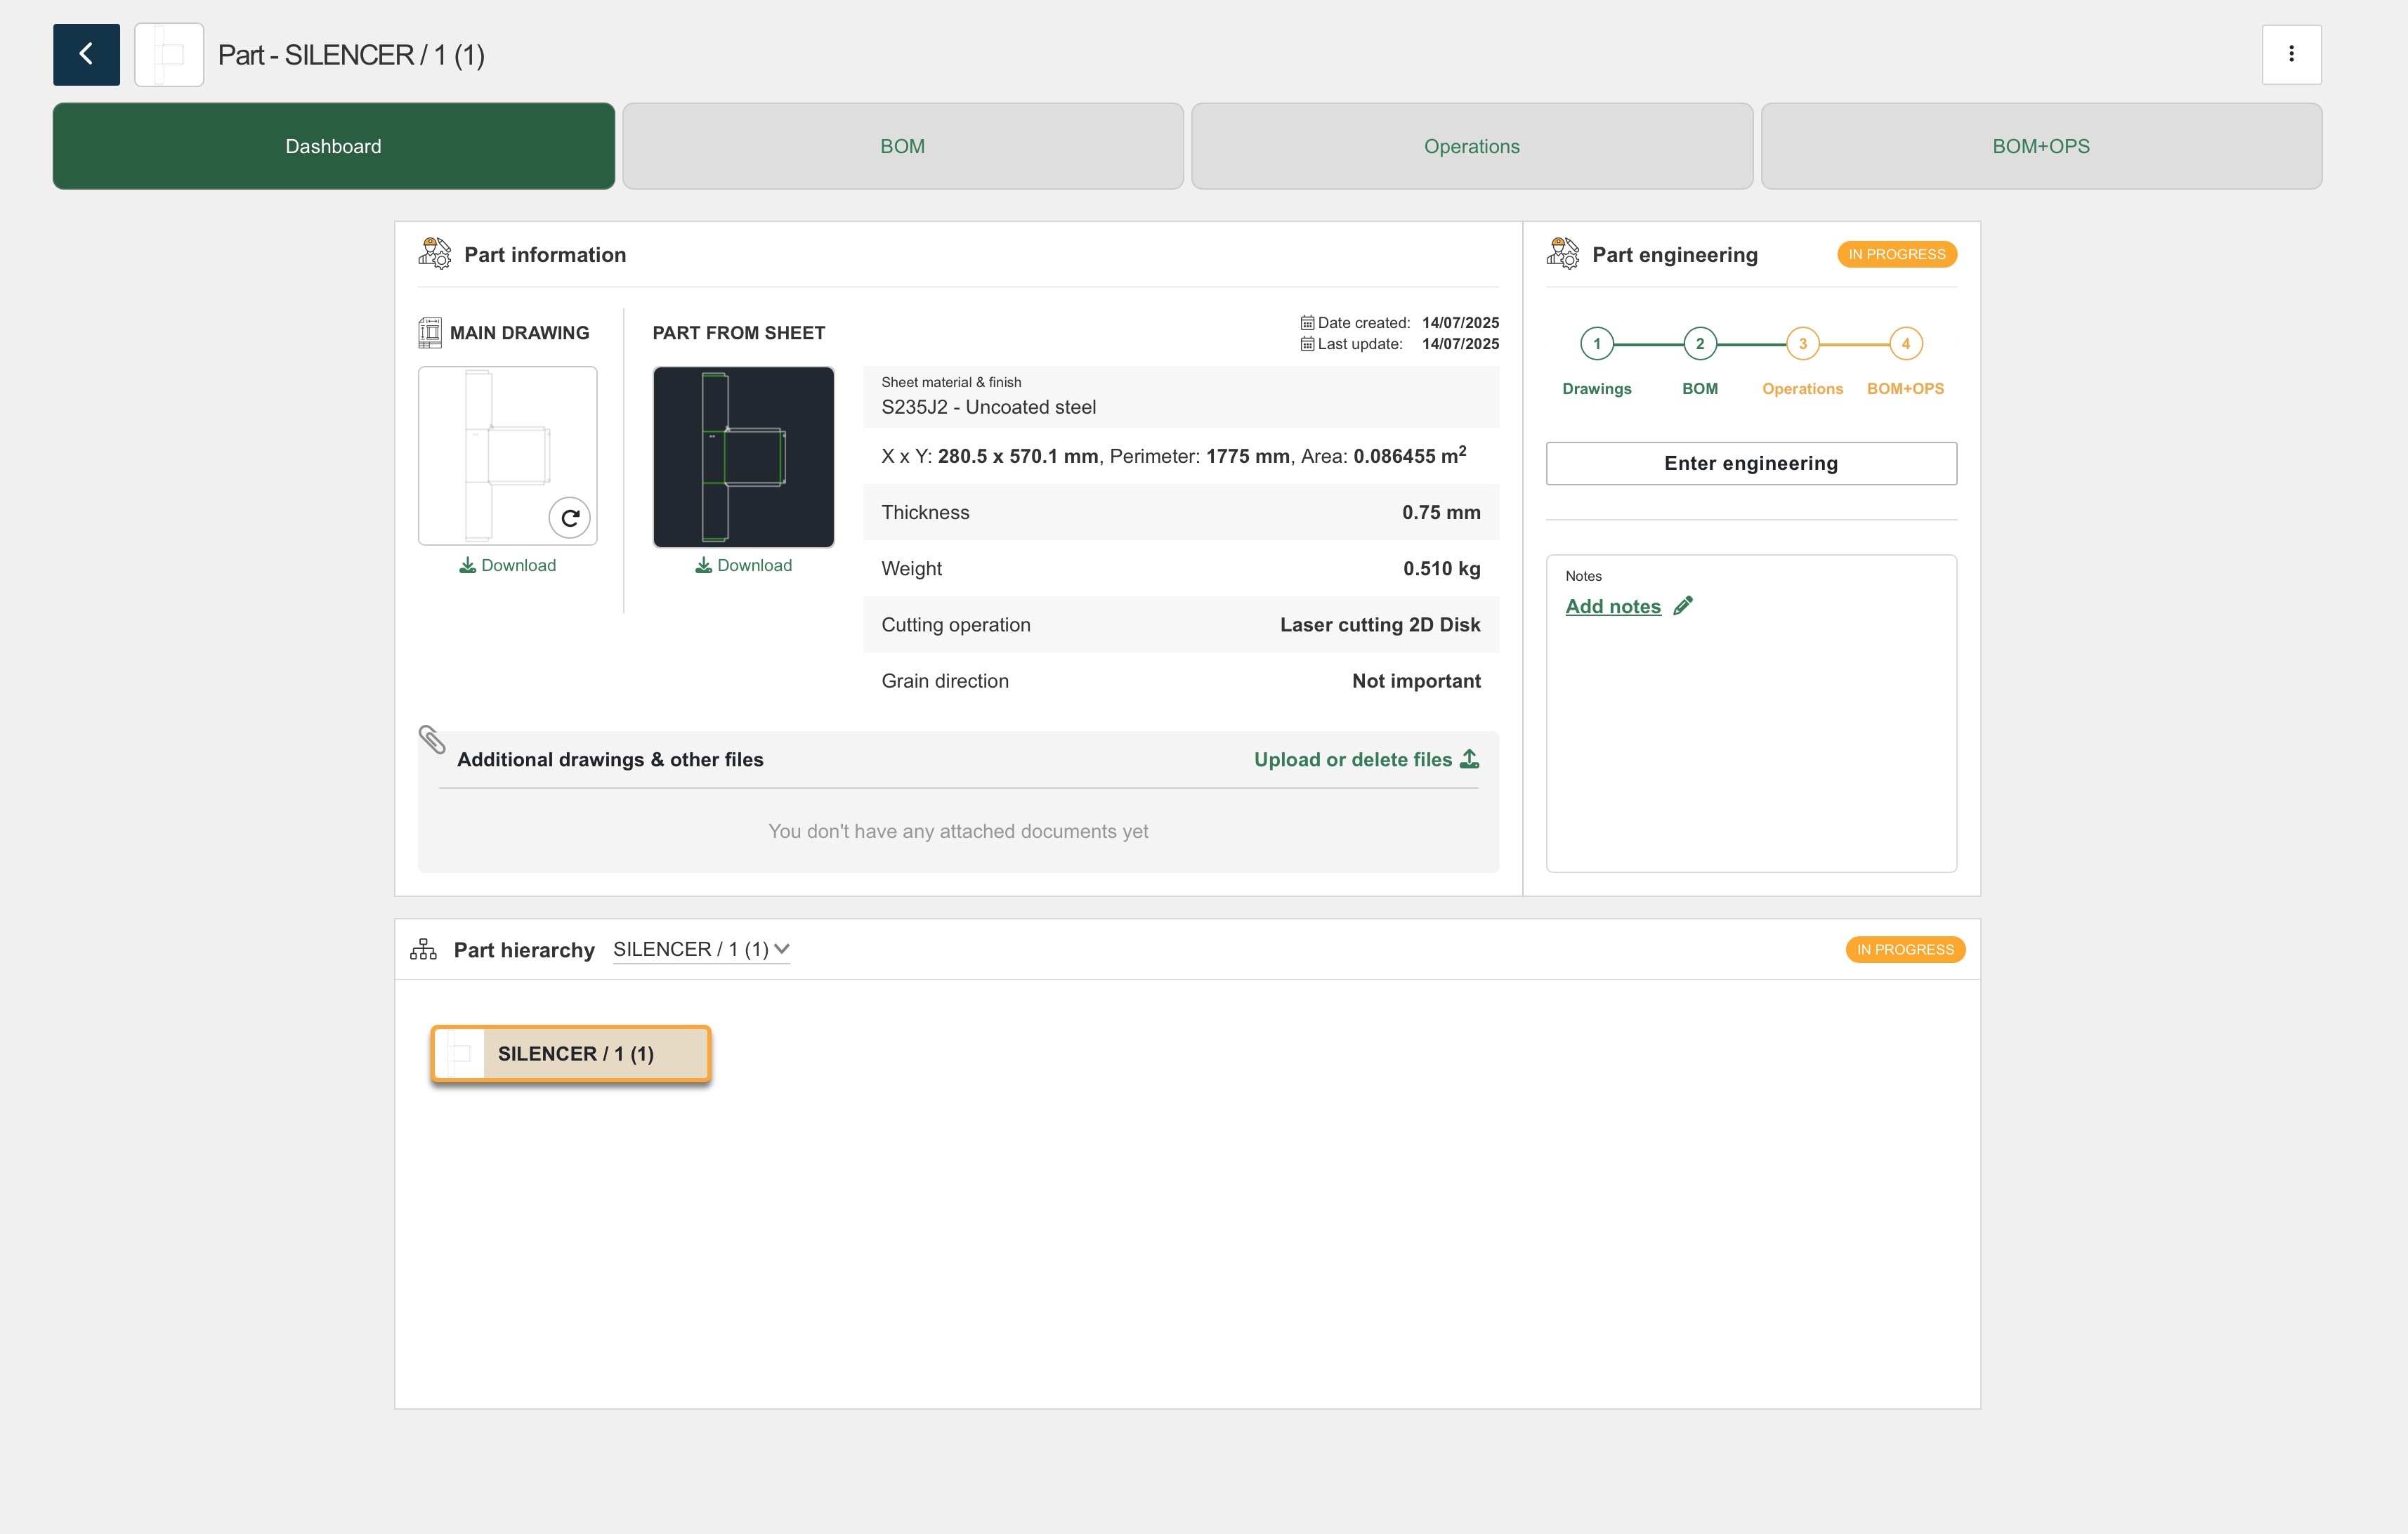Click the Part engineering worker icon
Image resolution: width=2408 pixels, height=1534 pixels.
pos(1562,254)
